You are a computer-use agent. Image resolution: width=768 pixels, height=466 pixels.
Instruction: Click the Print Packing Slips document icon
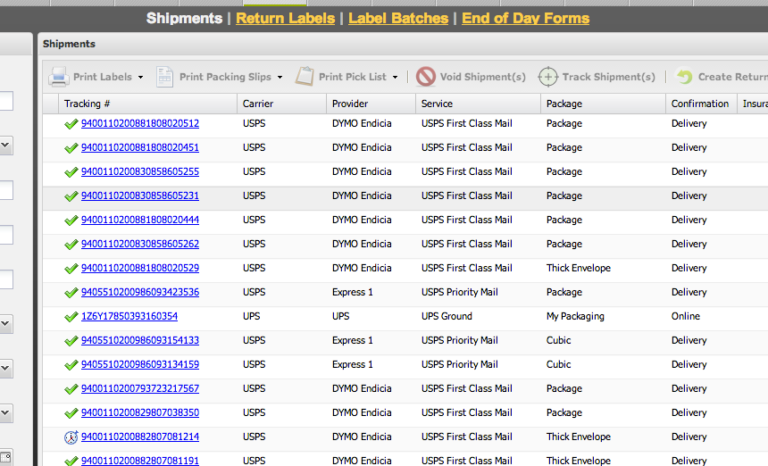pos(164,77)
